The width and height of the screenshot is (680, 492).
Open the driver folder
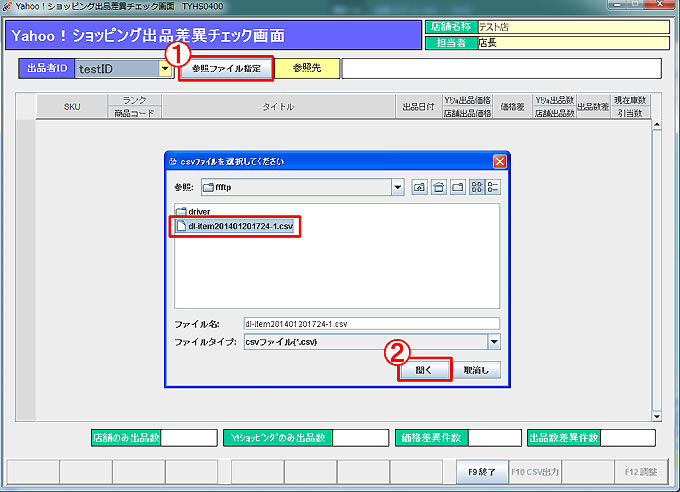[193, 212]
